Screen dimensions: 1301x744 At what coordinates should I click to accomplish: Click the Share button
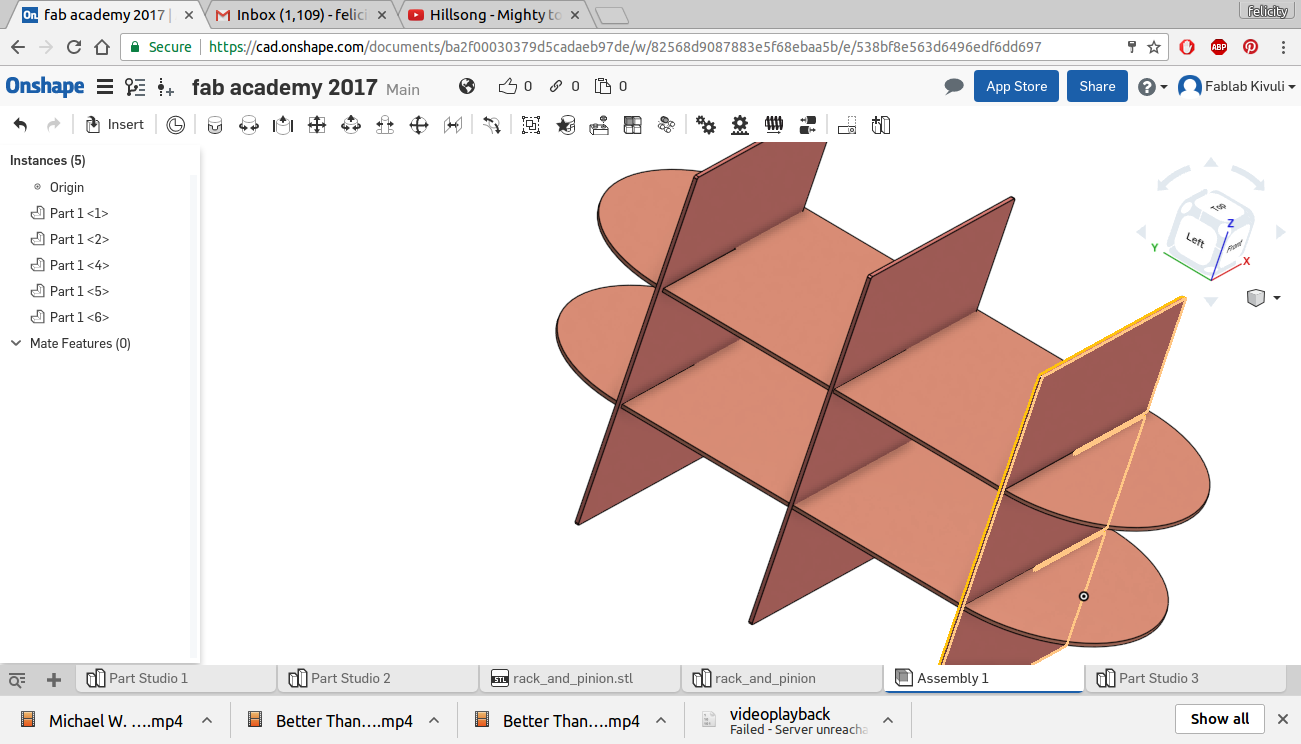tap(1097, 86)
